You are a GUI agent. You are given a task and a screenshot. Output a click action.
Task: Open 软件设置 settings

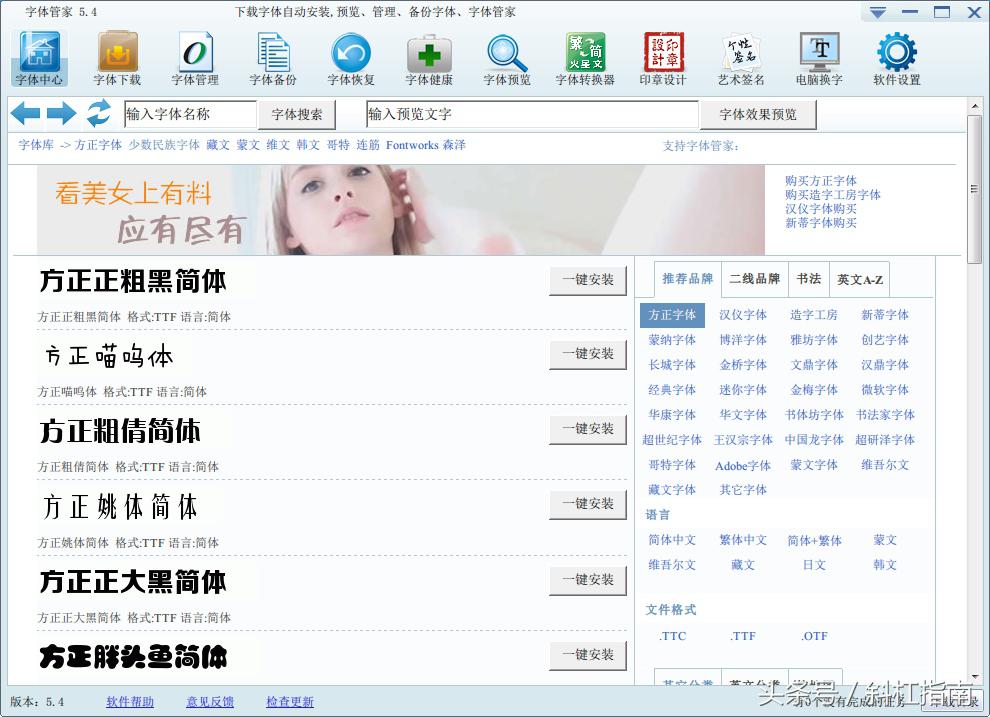tap(897, 55)
